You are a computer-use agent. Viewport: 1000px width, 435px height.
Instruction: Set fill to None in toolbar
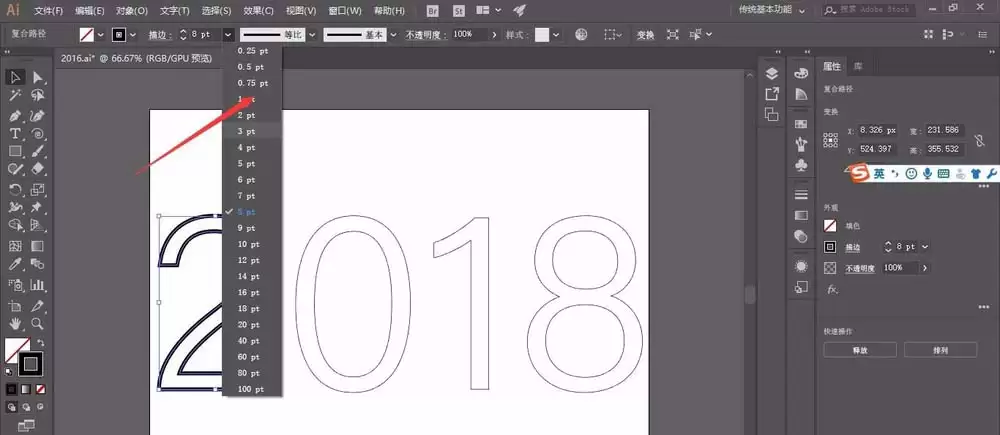pos(41,388)
